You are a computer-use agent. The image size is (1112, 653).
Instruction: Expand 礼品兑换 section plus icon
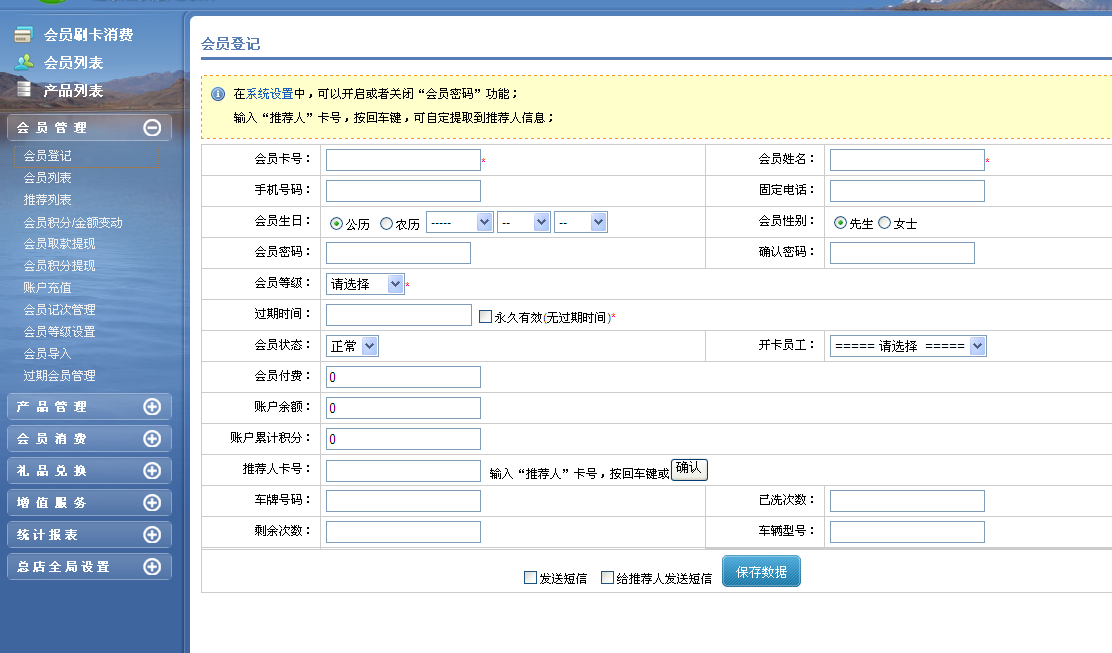[152, 470]
